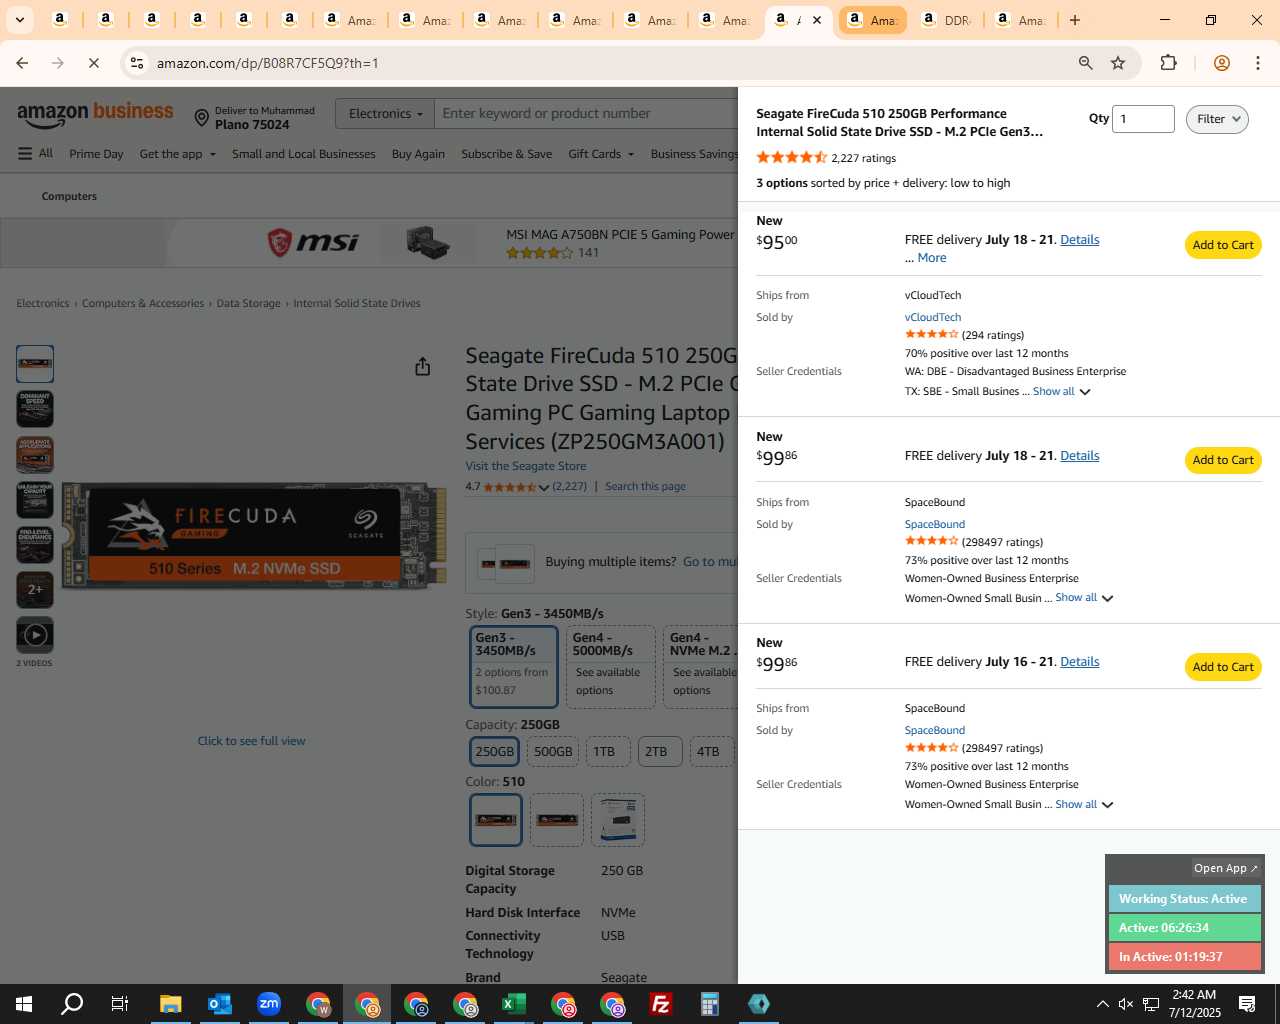Open File Explorer from taskbar
1280x1024 pixels.
pyautogui.click(x=170, y=1004)
